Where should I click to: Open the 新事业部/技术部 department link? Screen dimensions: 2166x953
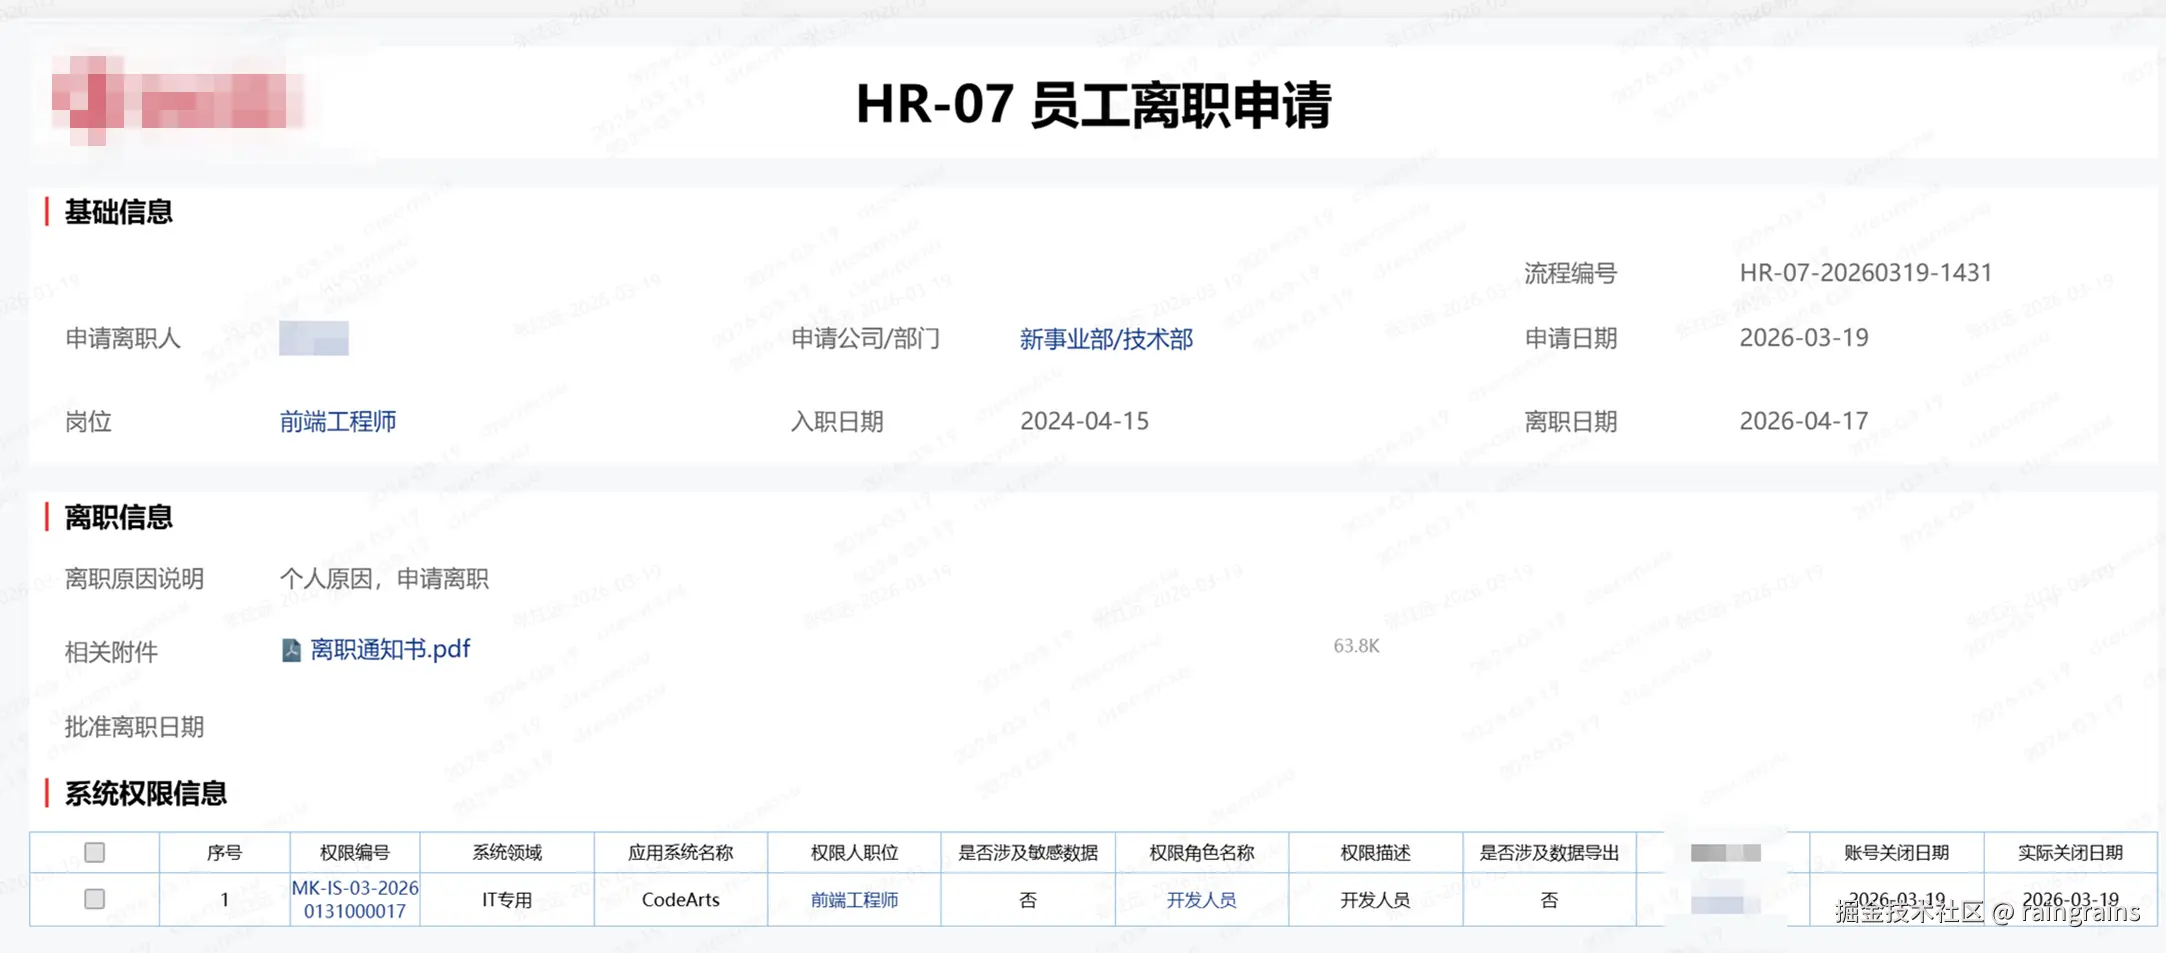[x=1106, y=339]
